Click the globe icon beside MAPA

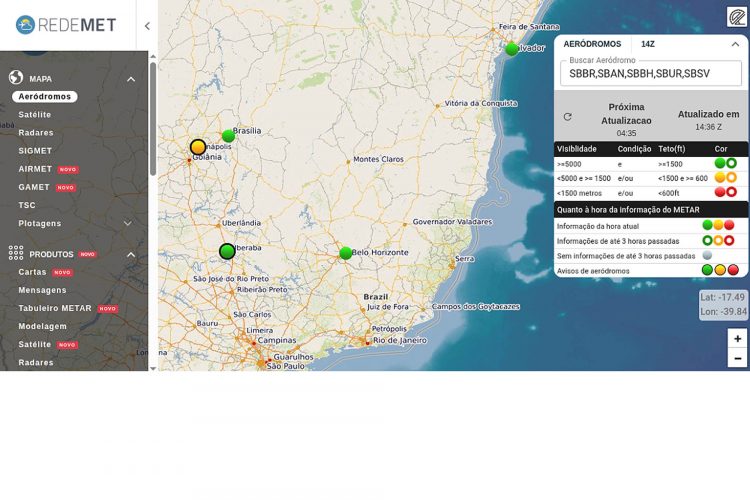pyautogui.click(x=16, y=78)
